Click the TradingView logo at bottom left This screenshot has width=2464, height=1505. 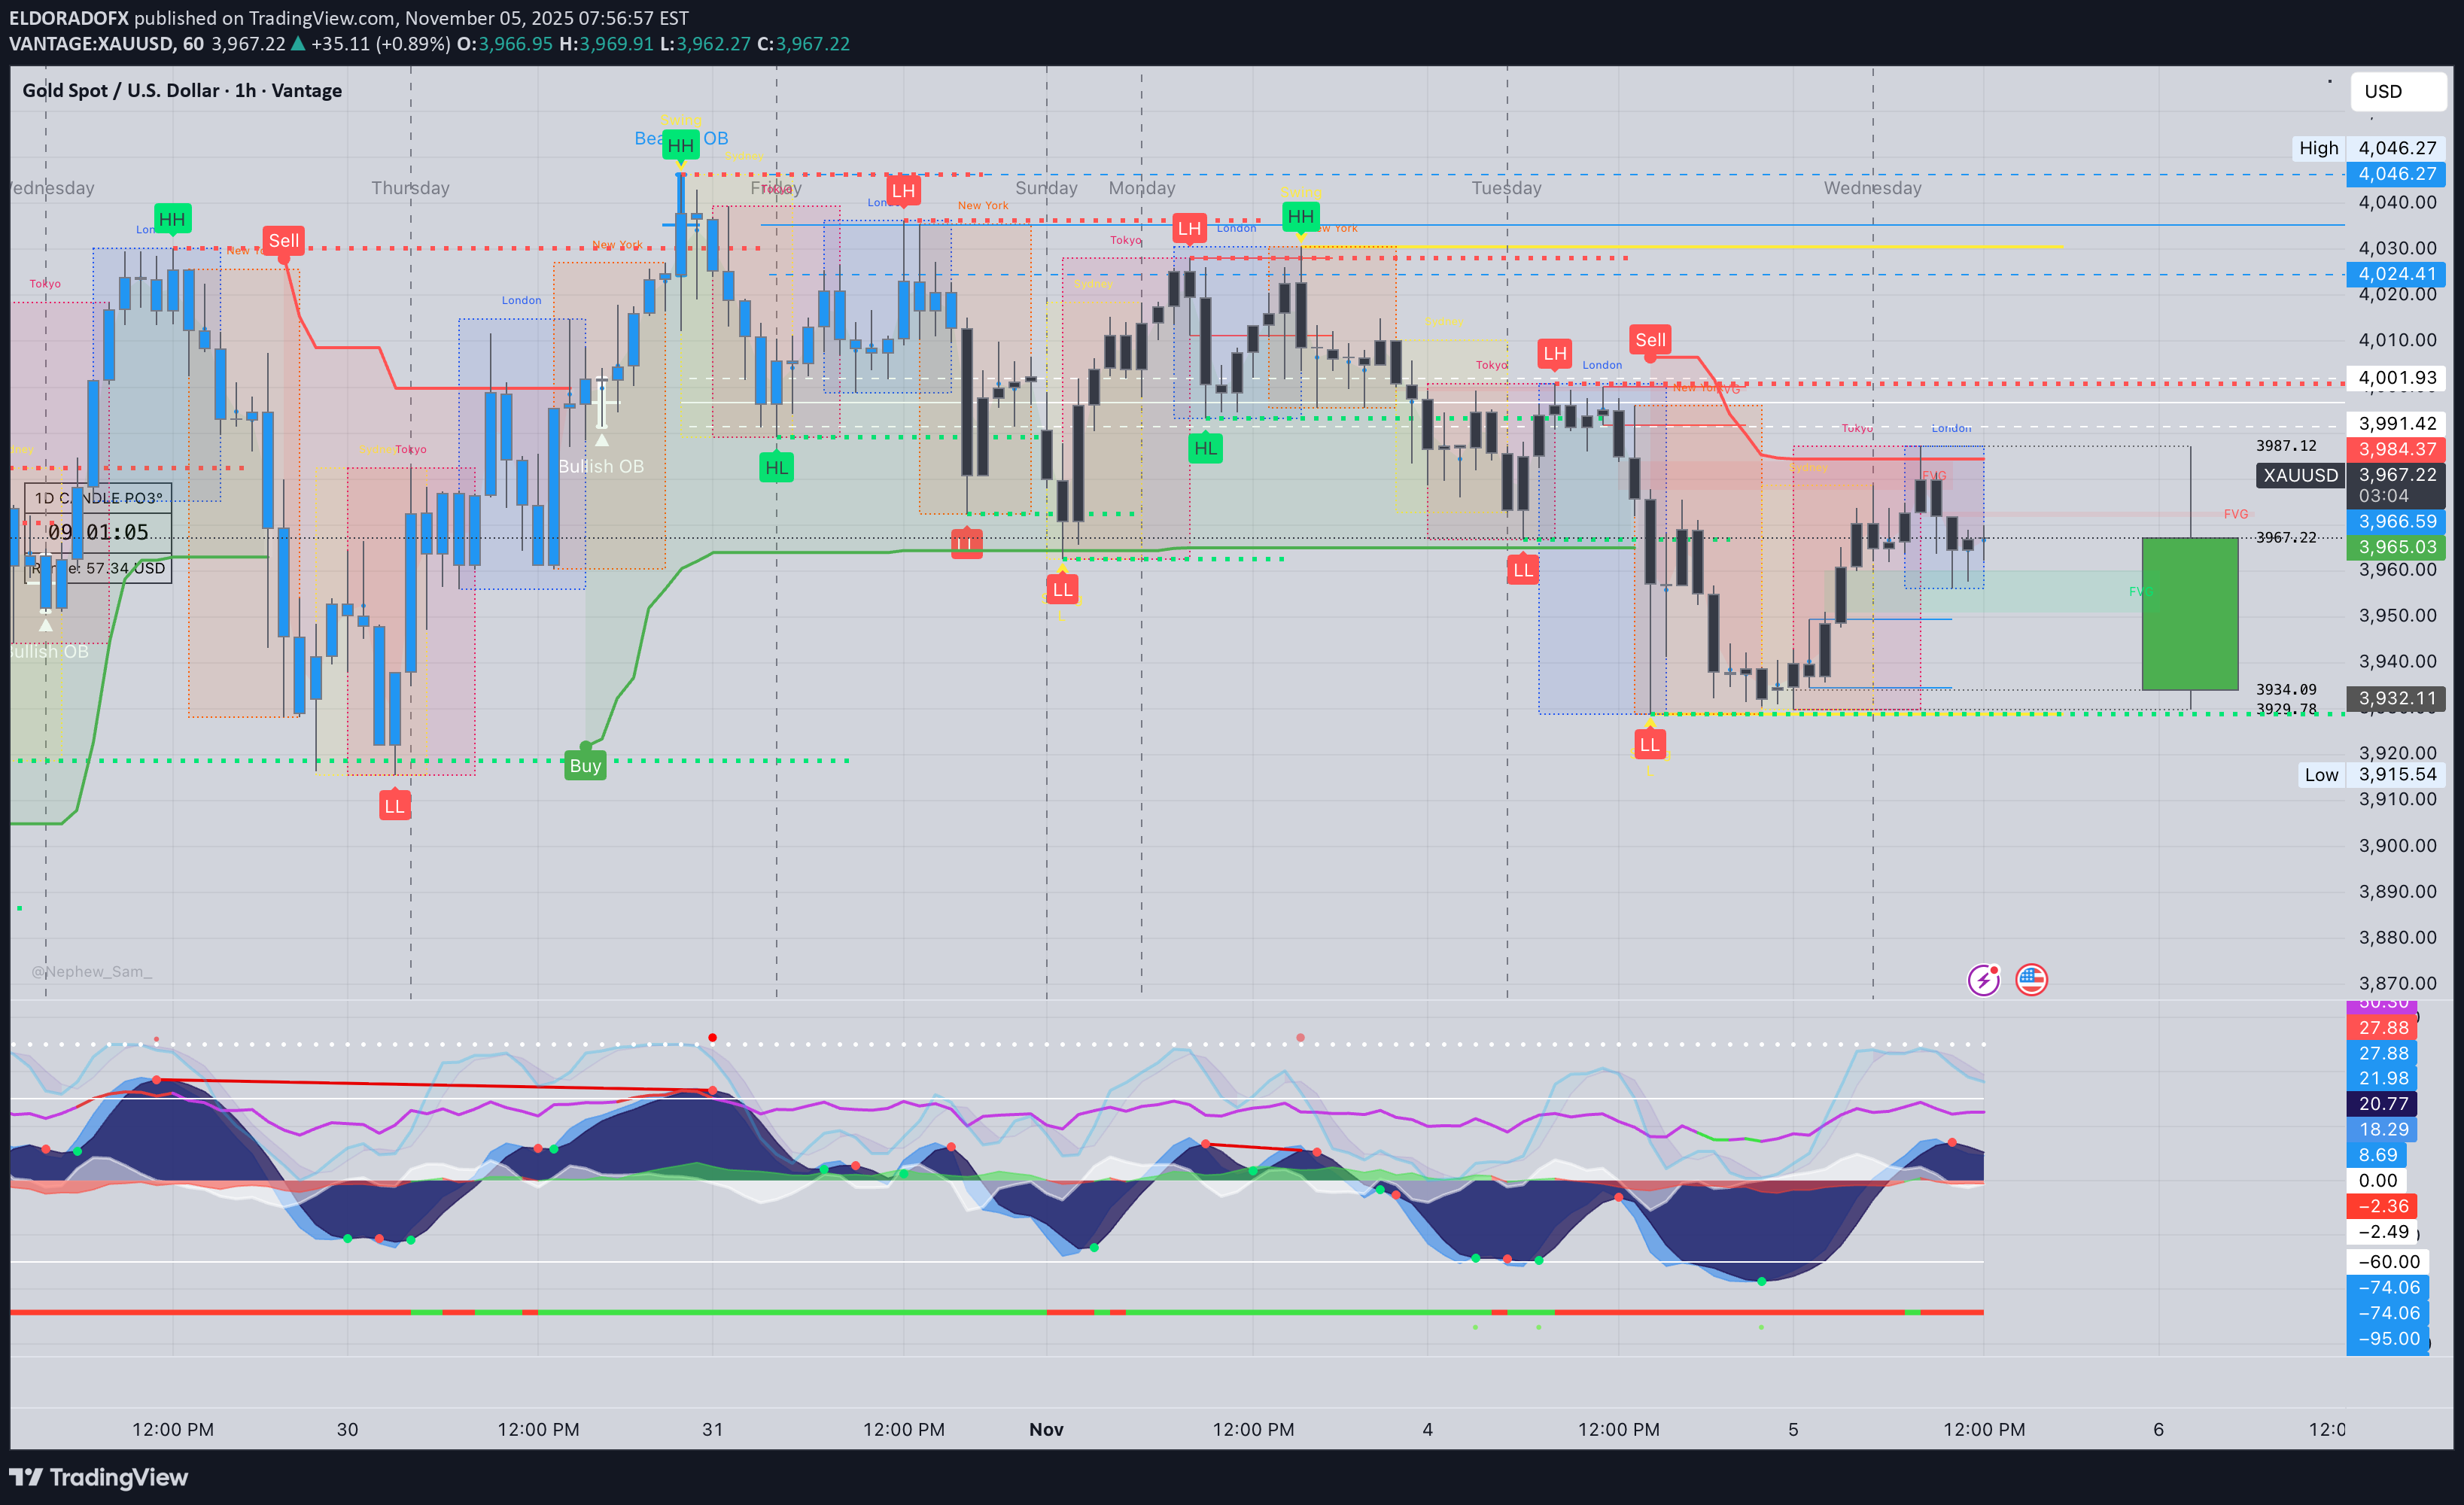click(98, 1477)
